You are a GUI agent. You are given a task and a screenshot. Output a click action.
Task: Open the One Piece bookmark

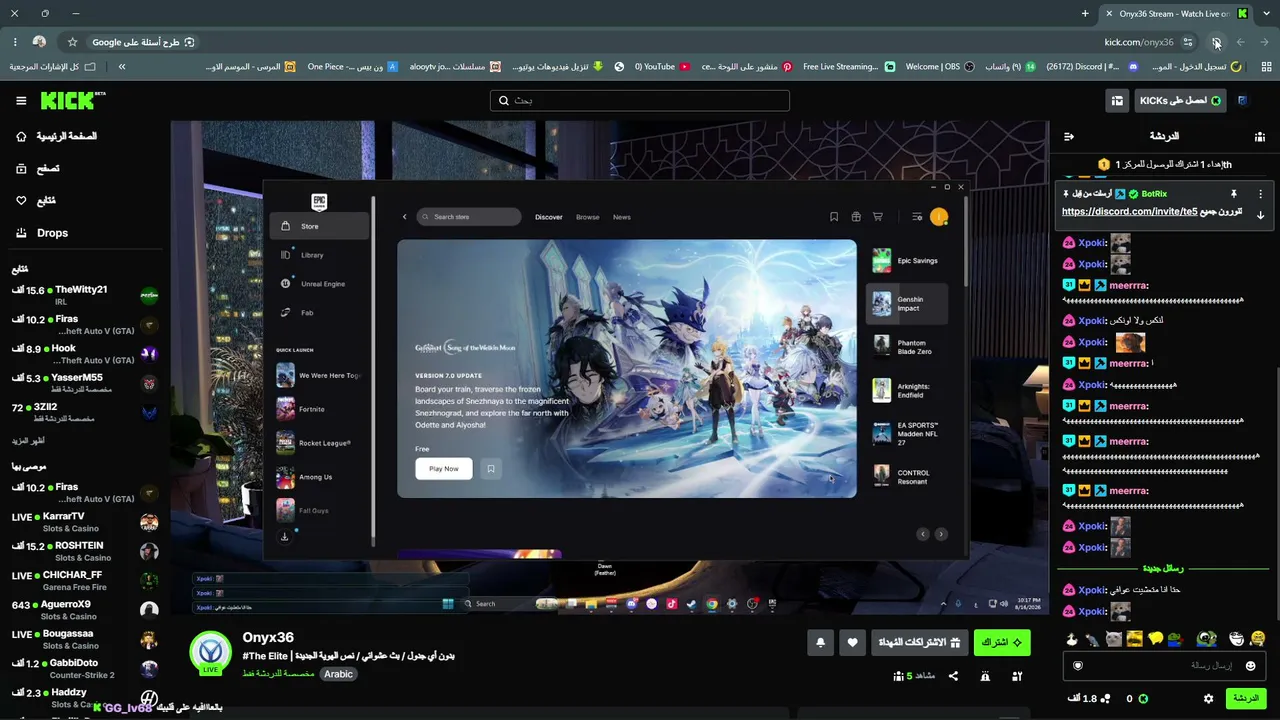352,67
